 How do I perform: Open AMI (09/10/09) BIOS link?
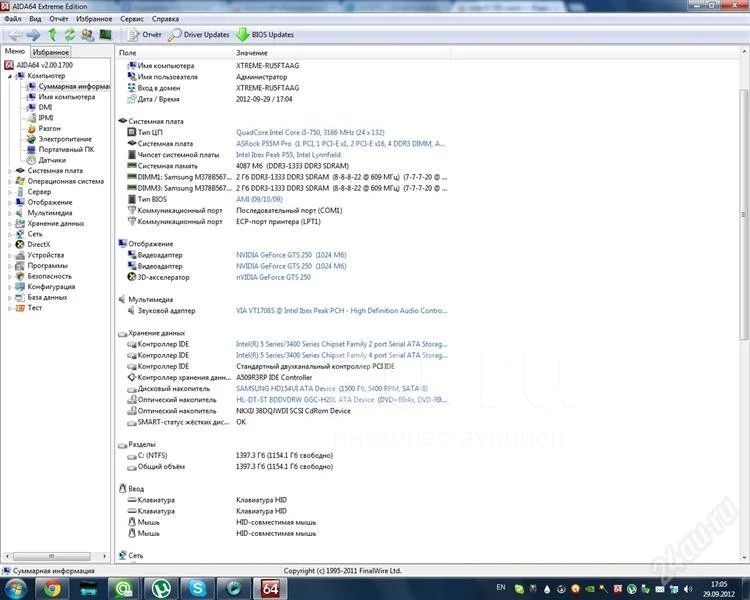click(x=259, y=199)
